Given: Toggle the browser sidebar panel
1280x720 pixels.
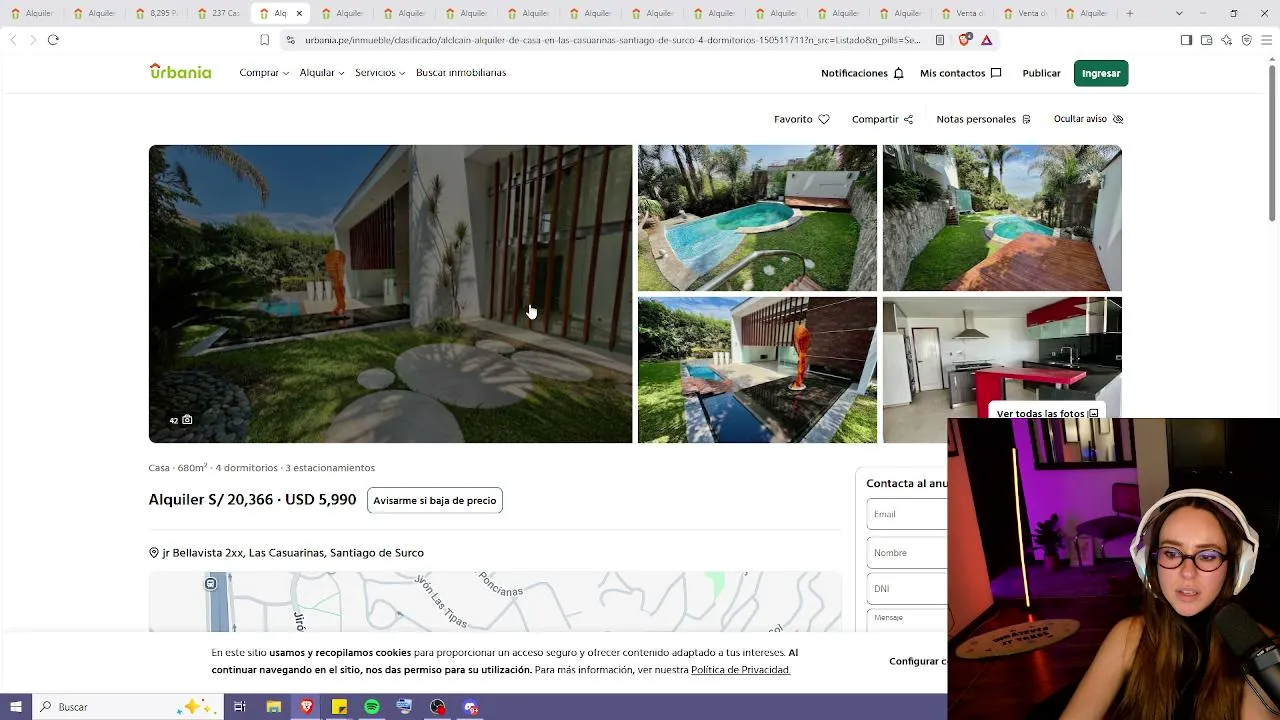Looking at the screenshot, I should (1186, 40).
